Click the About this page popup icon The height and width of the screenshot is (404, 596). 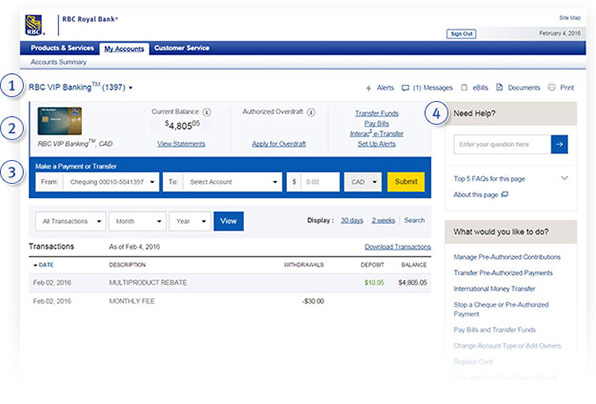click(x=504, y=195)
